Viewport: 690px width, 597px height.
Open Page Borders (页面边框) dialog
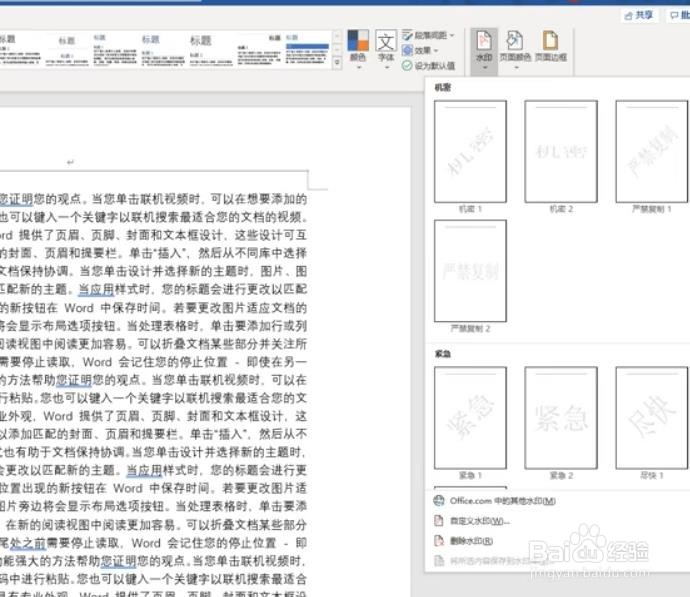(x=551, y=46)
